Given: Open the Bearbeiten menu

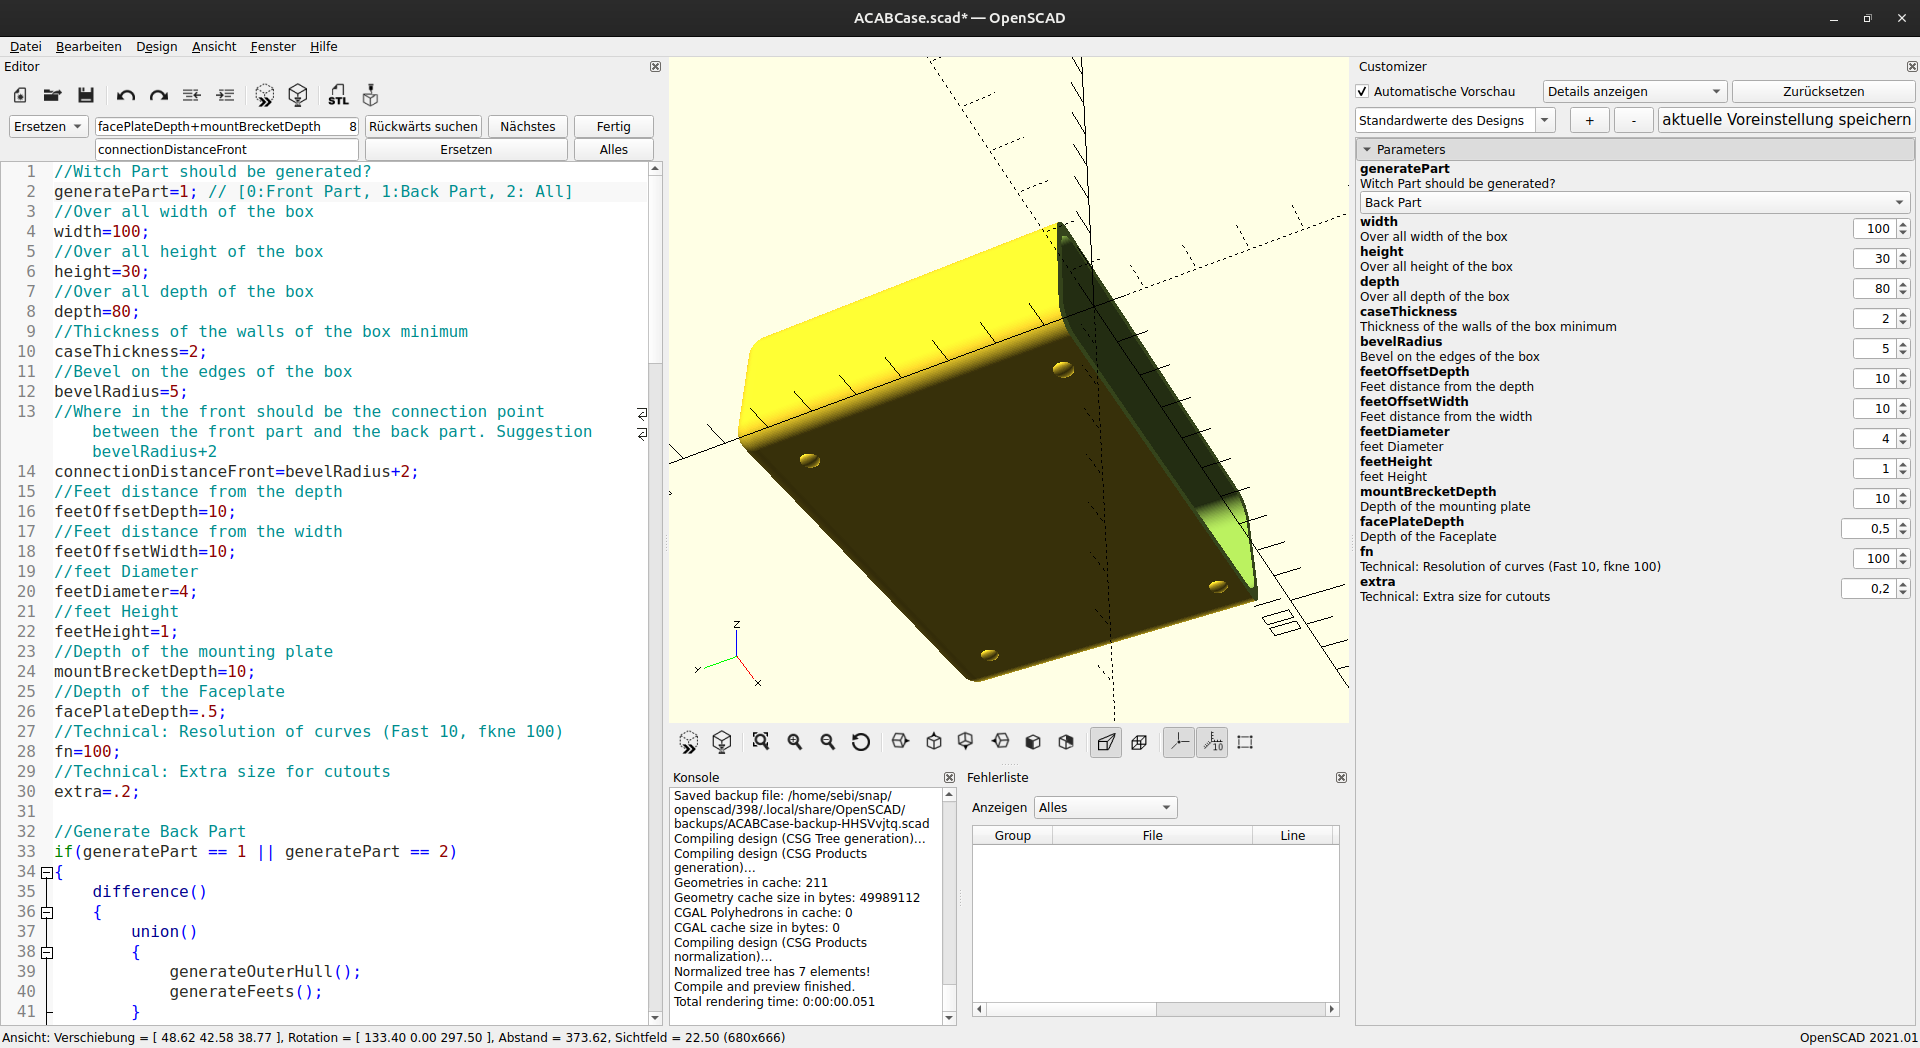Looking at the screenshot, I should (88, 46).
